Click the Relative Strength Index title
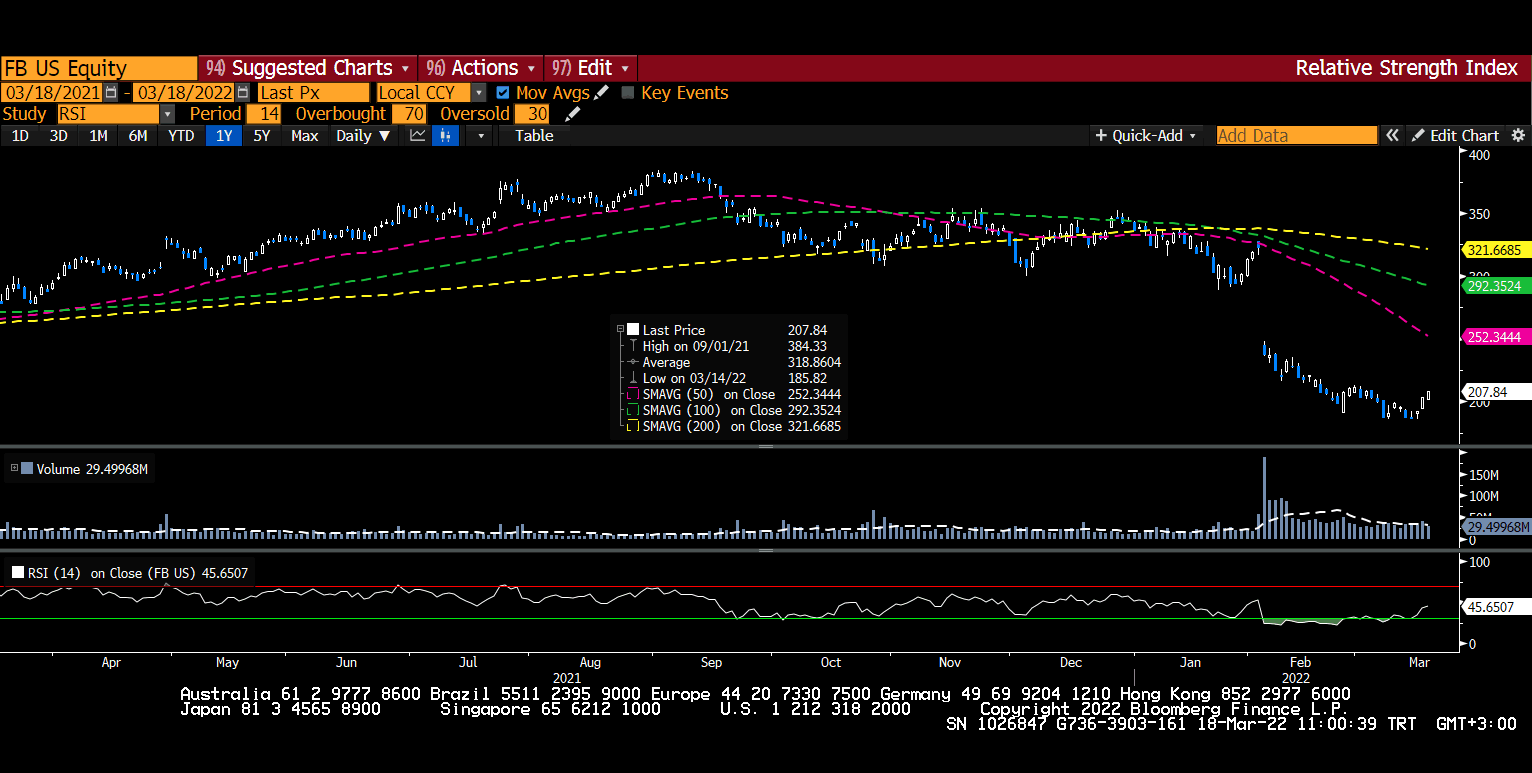1532x773 pixels. 1407,68
